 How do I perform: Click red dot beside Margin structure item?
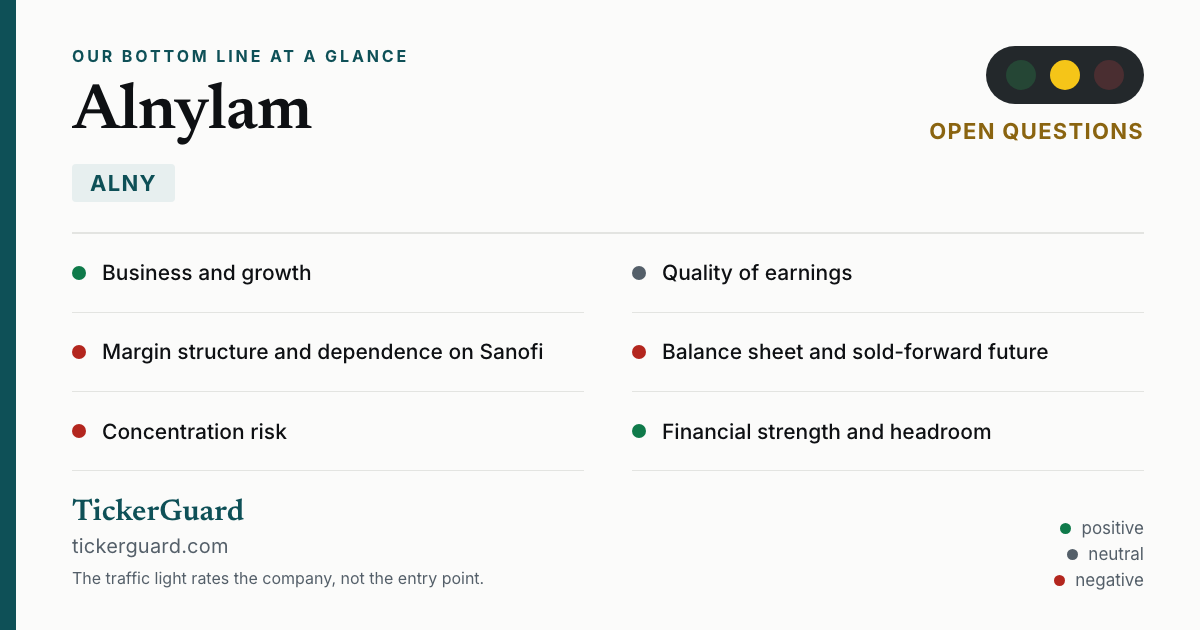point(79,352)
